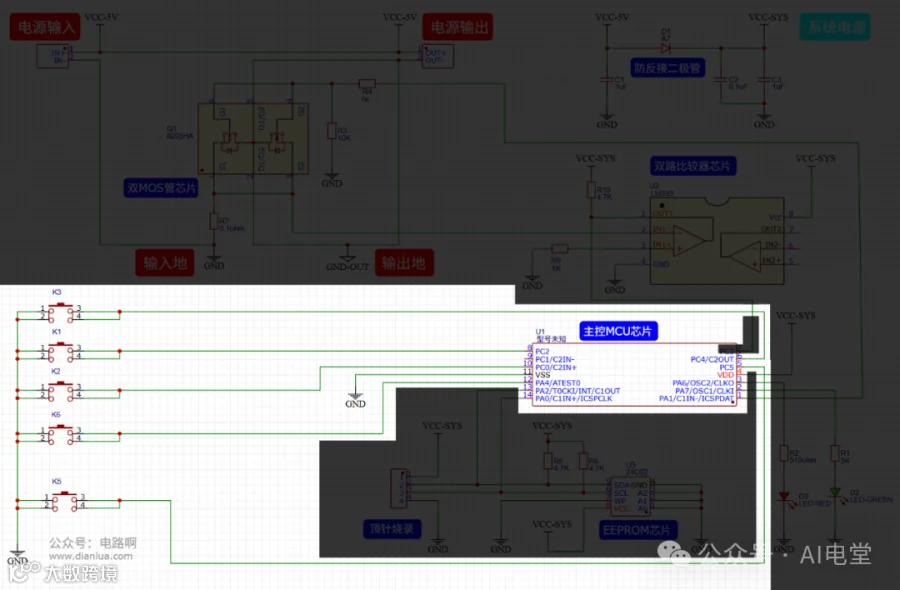
Task: Click resistor R10 4.7K symbol
Action: [x=591, y=190]
